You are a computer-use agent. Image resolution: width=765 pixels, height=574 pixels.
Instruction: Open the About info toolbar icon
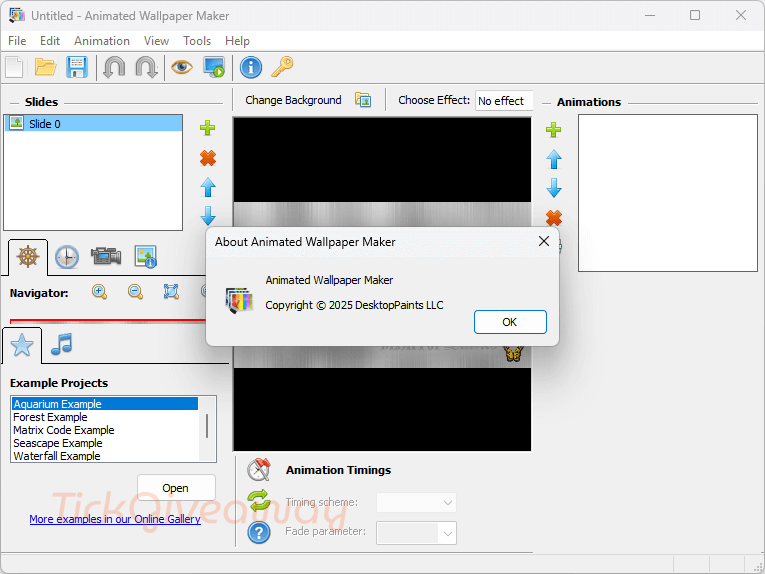251,67
